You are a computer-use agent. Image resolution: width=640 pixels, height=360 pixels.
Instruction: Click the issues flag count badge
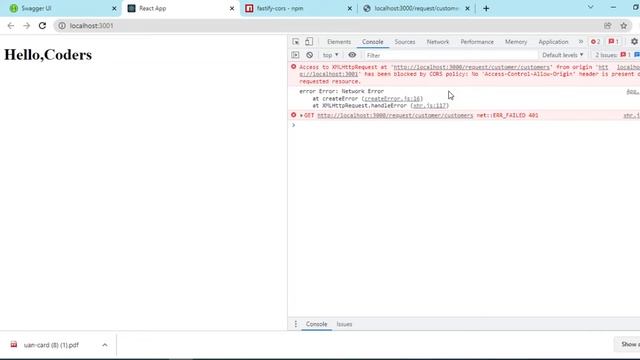[614, 42]
